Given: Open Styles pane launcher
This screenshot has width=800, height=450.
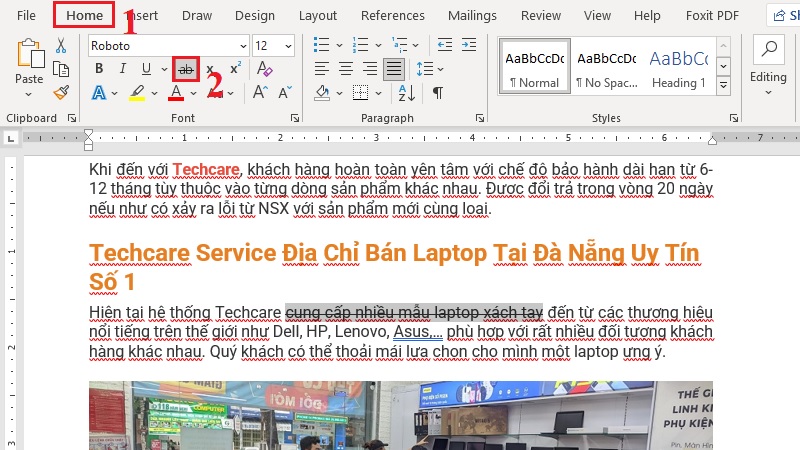Looking at the screenshot, I should (x=734, y=118).
